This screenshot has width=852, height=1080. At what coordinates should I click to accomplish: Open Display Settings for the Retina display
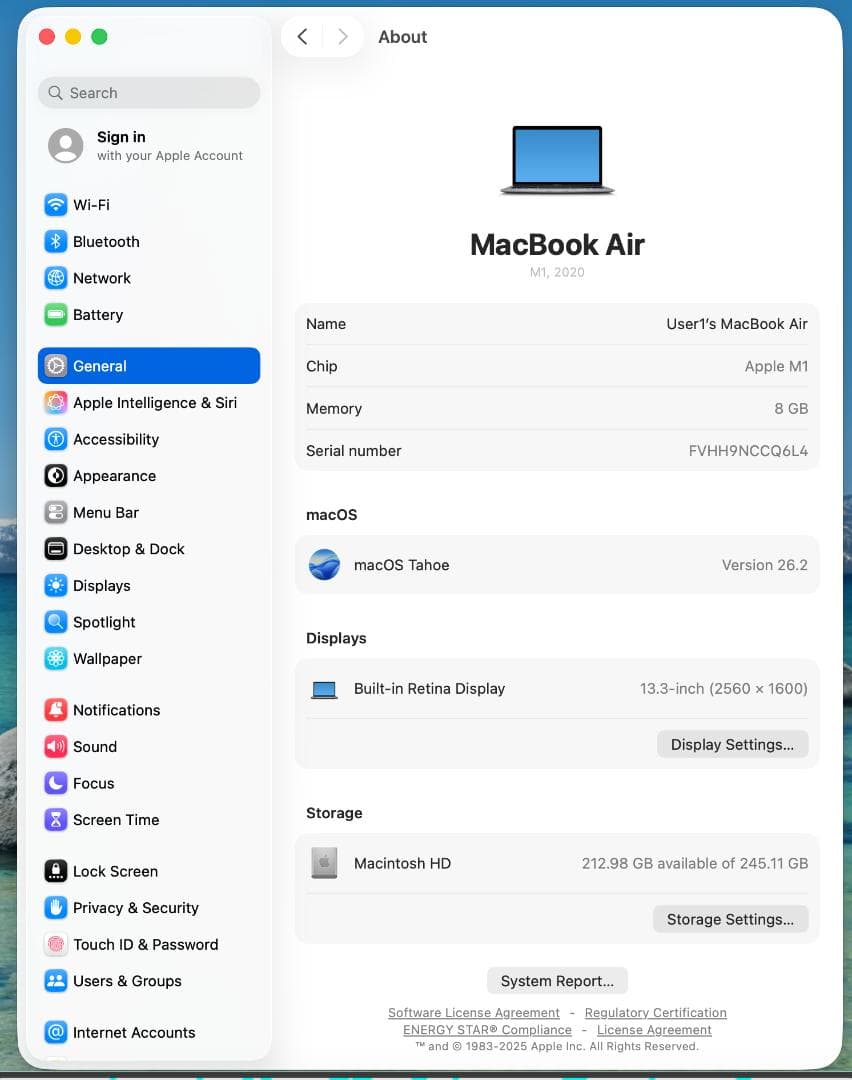coord(732,744)
